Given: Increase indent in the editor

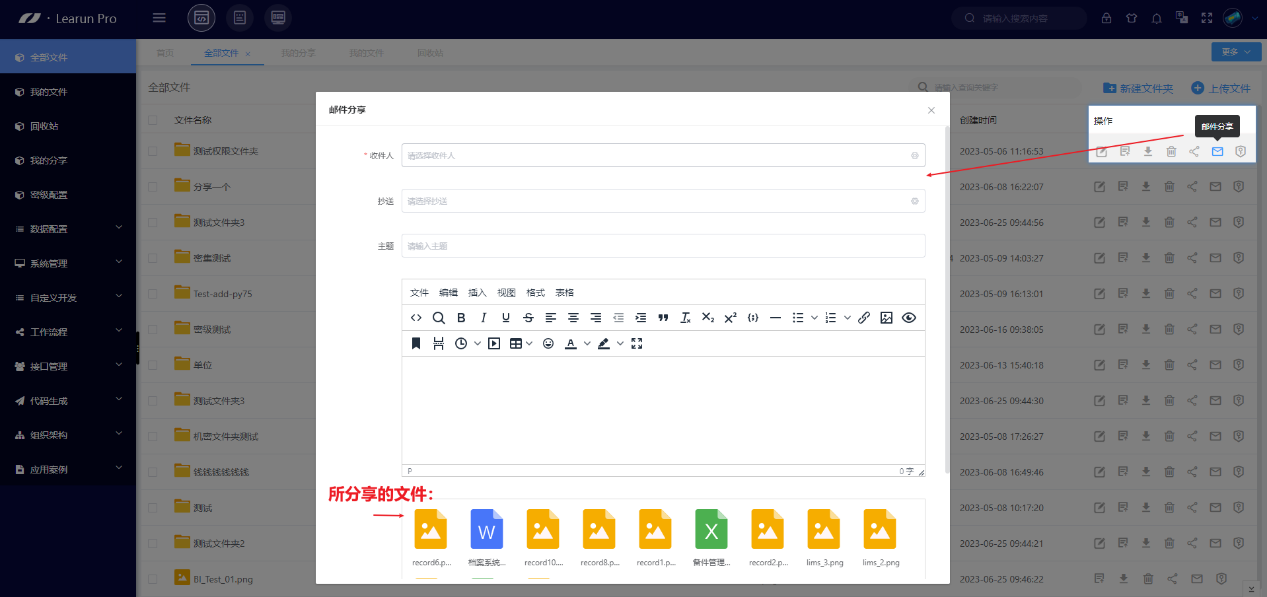Looking at the screenshot, I should pos(641,318).
